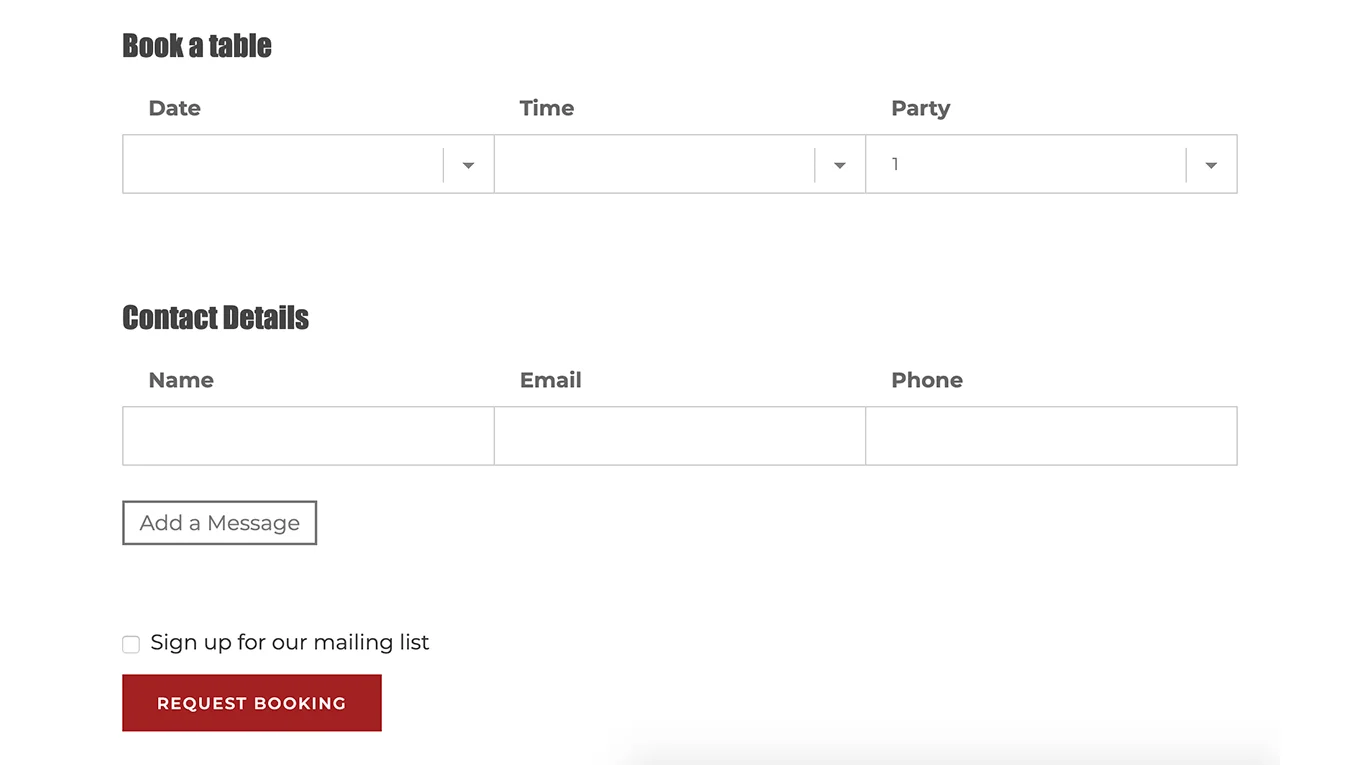The image size is (1360, 765).
Task: Click the Party size dropdown arrow icon
Action: pos(1211,165)
